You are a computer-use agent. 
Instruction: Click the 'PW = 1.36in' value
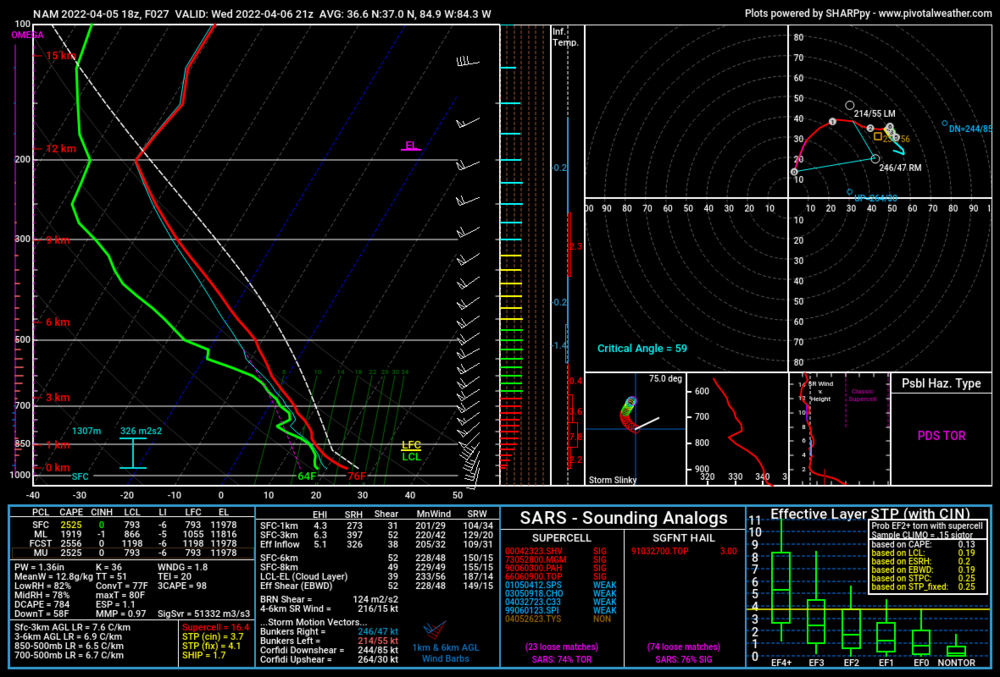coord(40,567)
